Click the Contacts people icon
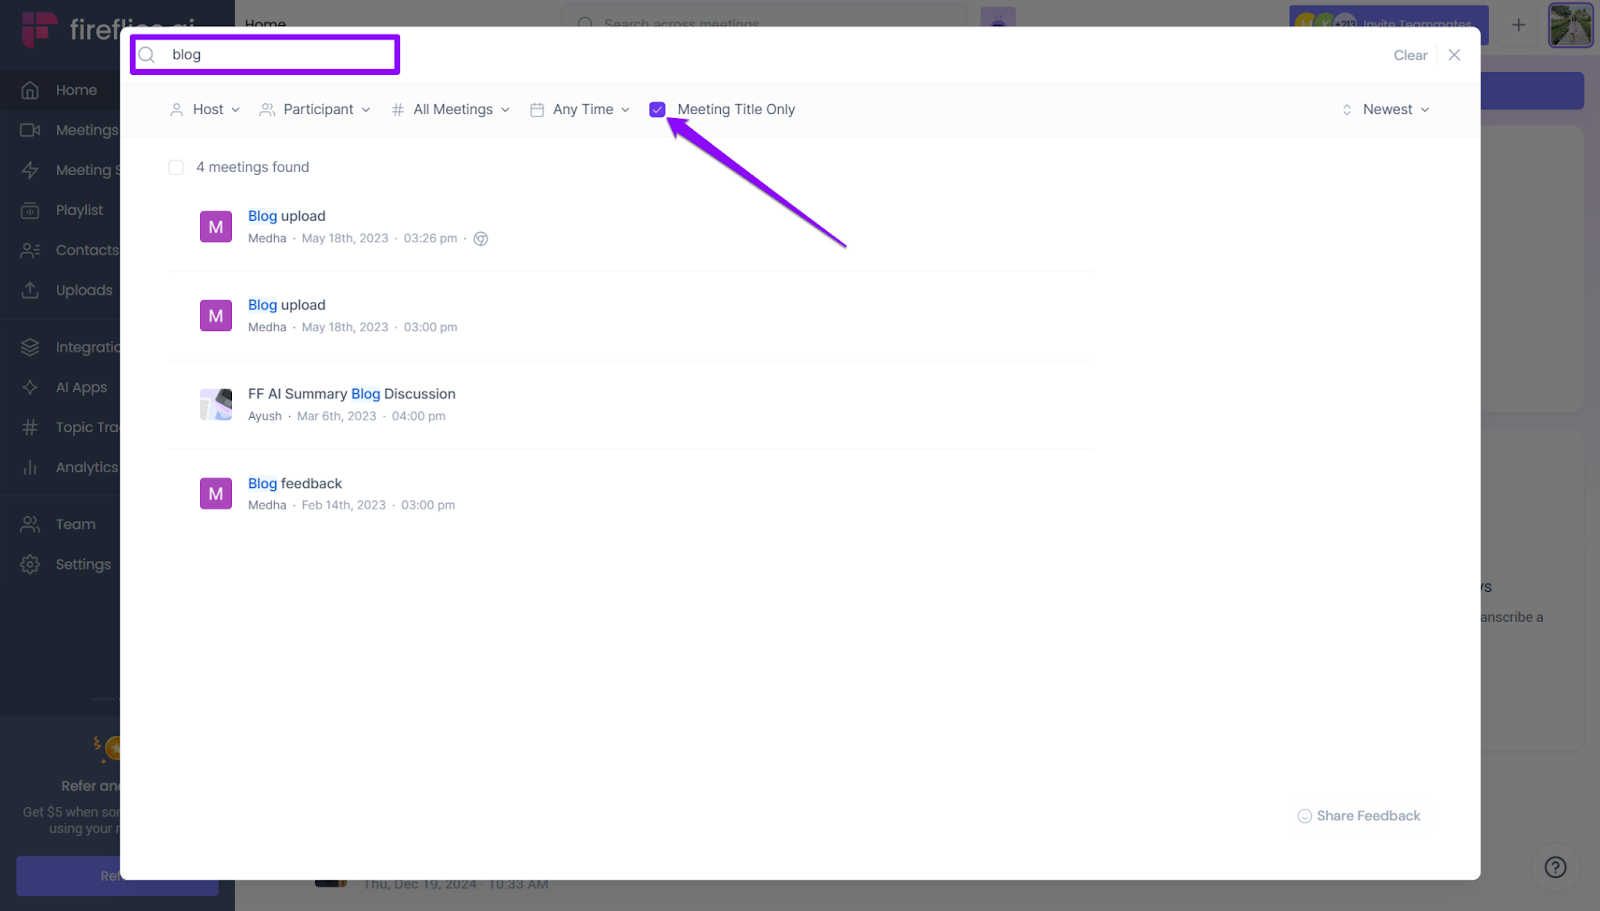 tap(30, 250)
